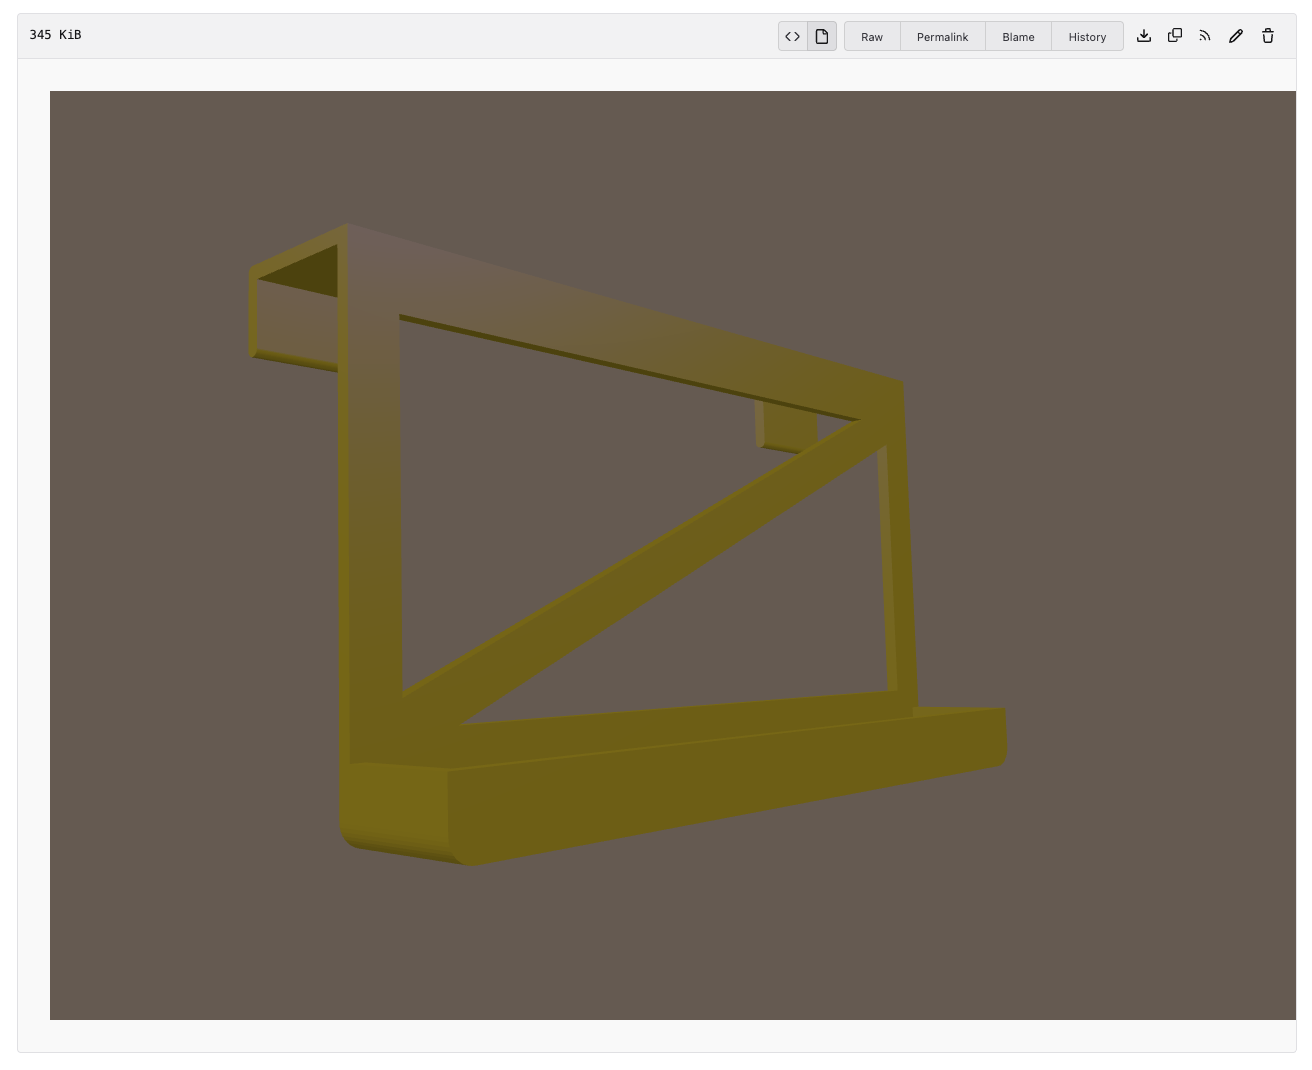1312x1070 pixels.
Task: Enable the code angle-brackets view toggle
Action: [x=793, y=36]
